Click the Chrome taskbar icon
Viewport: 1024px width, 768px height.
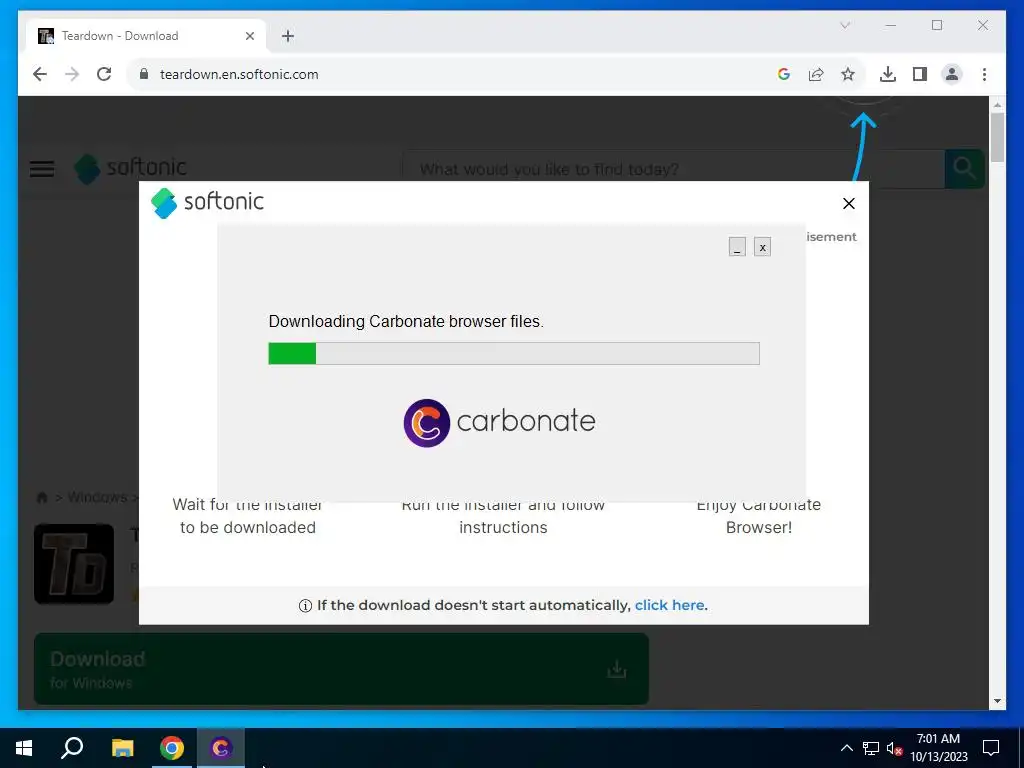click(x=172, y=748)
